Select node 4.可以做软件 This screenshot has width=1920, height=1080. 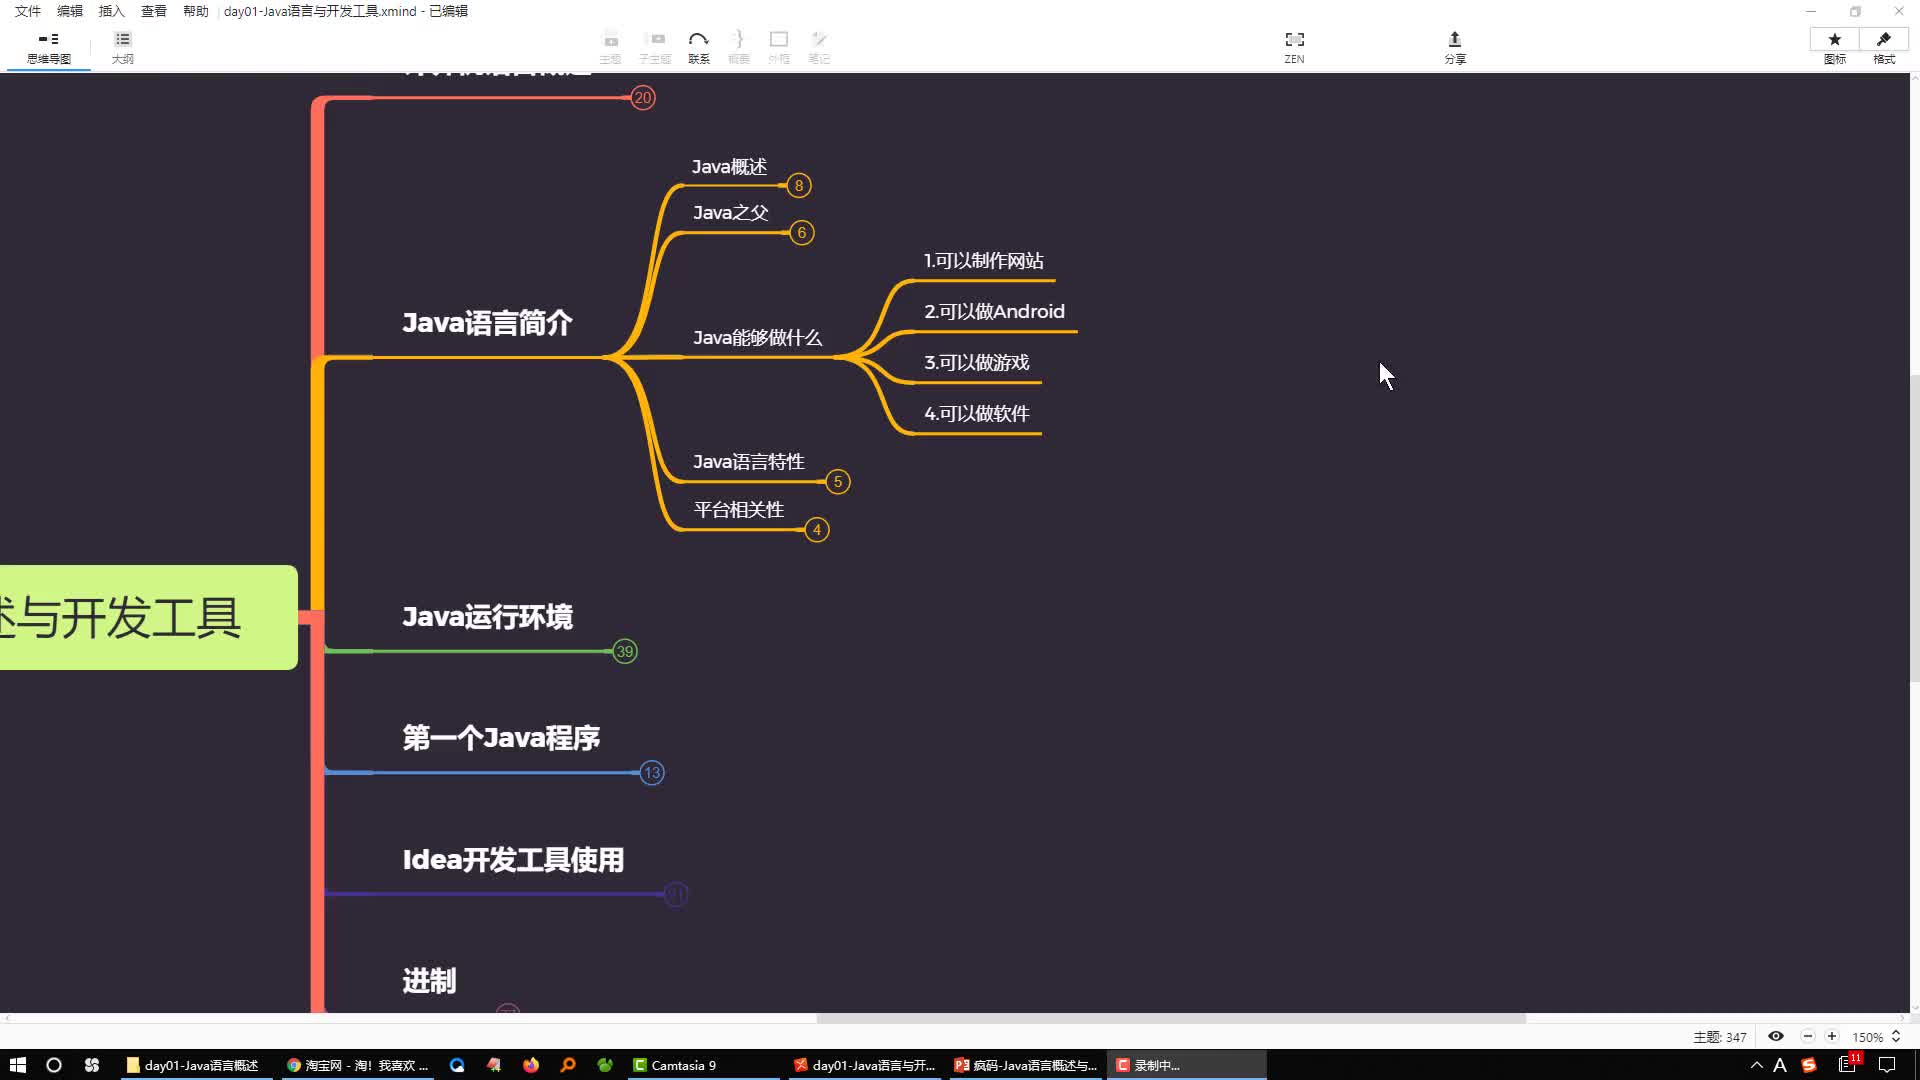pyautogui.click(x=976, y=414)
